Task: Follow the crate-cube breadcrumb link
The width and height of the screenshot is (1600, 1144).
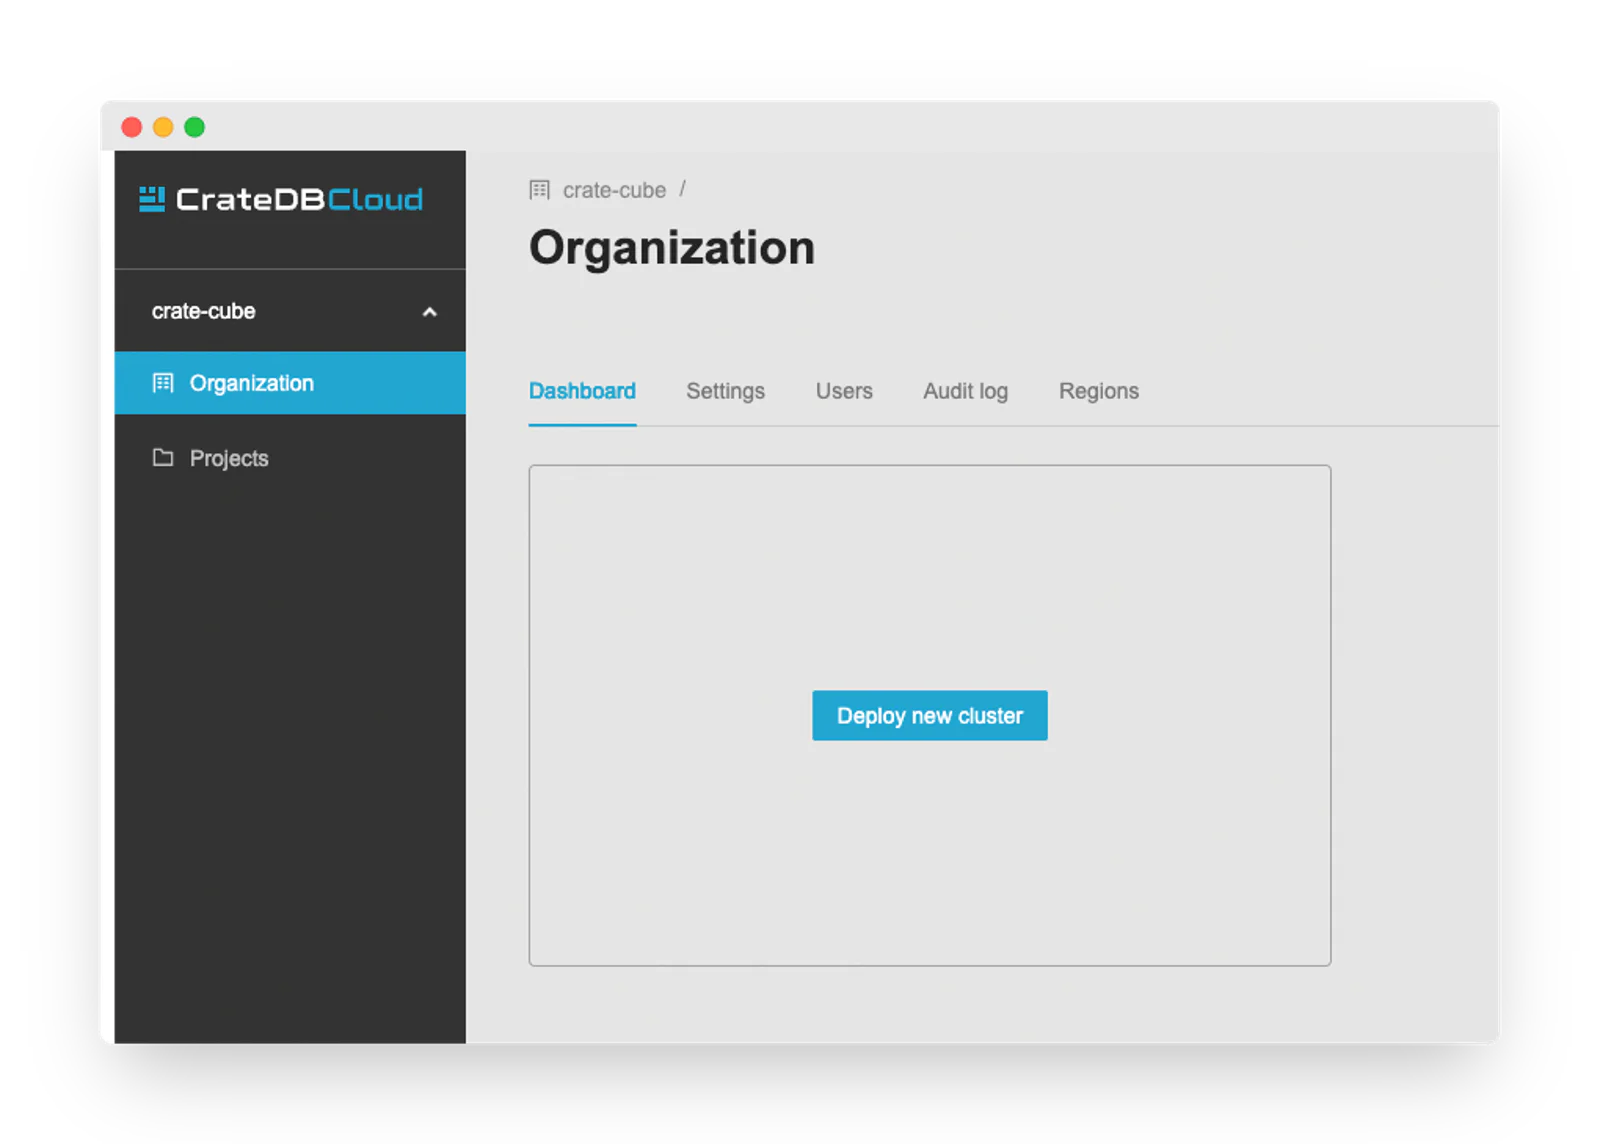Action: [614, 190]
